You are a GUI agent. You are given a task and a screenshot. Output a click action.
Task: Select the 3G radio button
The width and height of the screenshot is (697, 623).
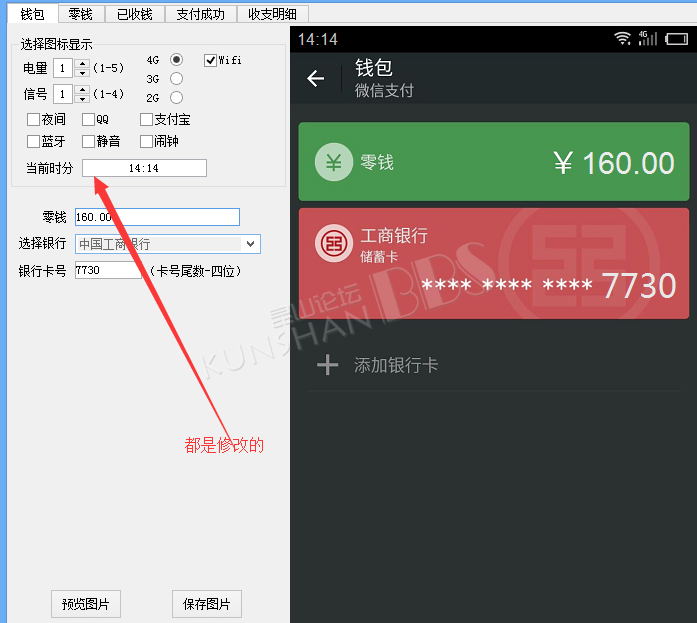[x=176, y=79]
